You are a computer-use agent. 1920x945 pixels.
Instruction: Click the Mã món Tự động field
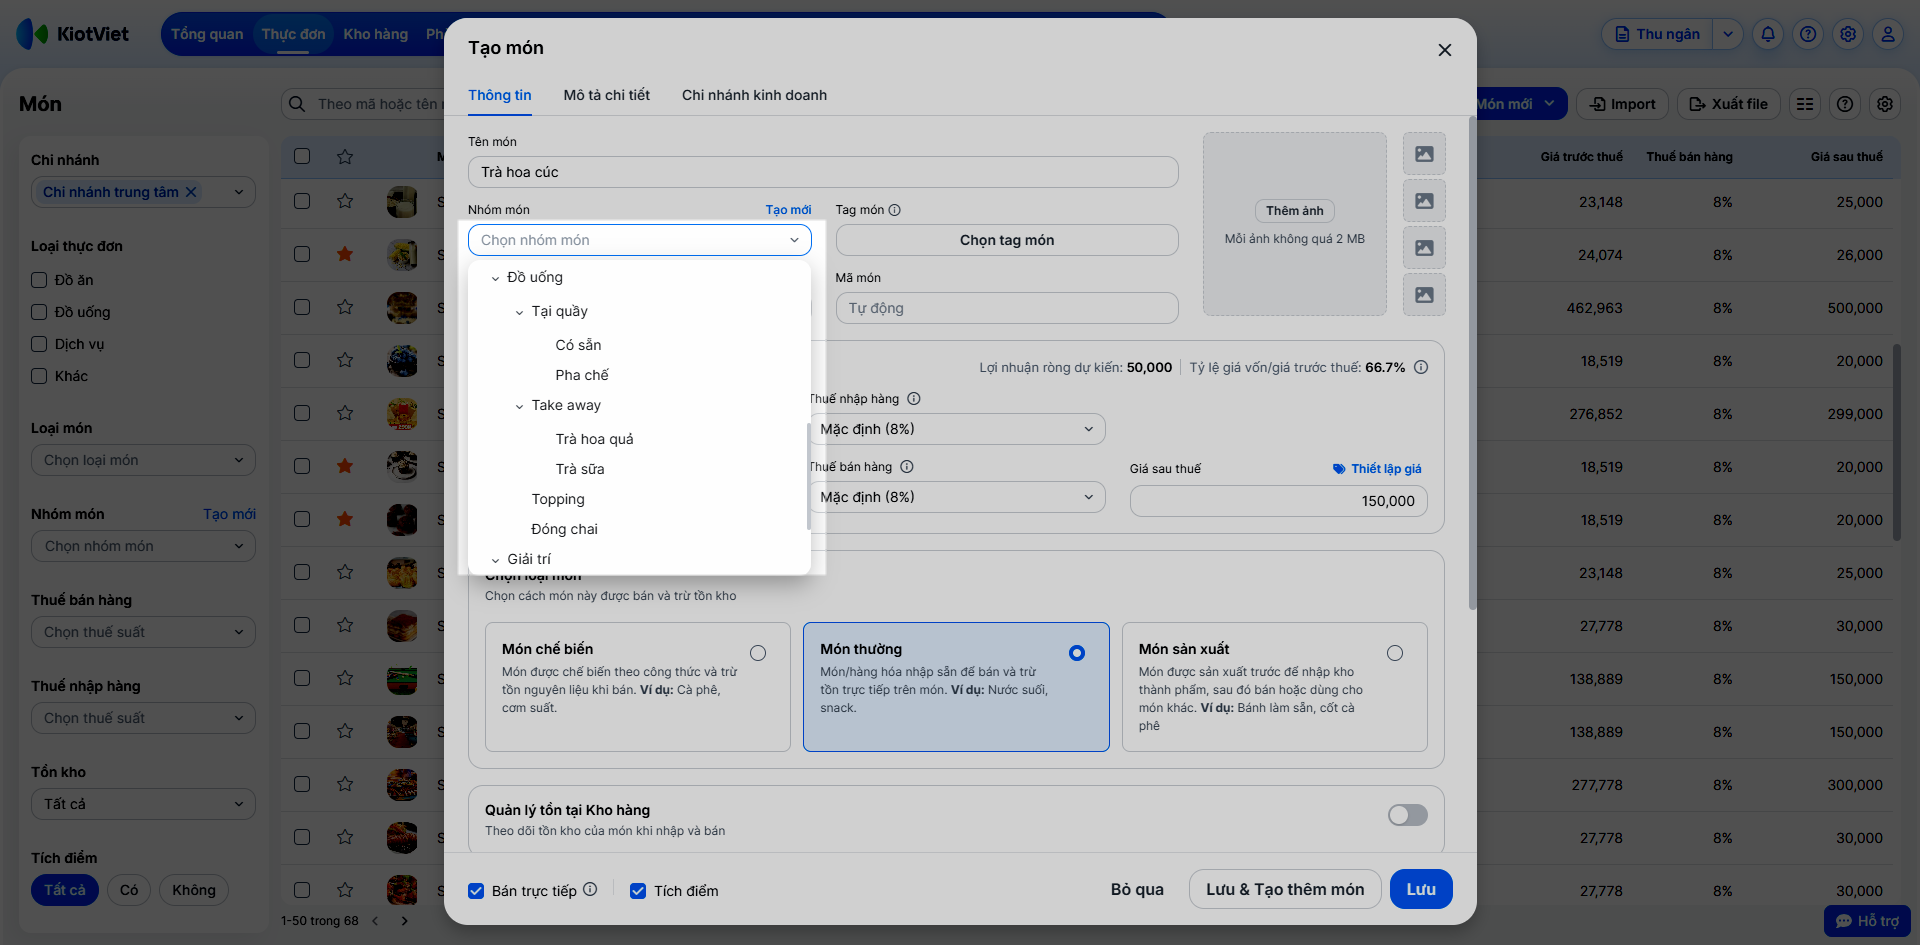[x=1007, y=308]
